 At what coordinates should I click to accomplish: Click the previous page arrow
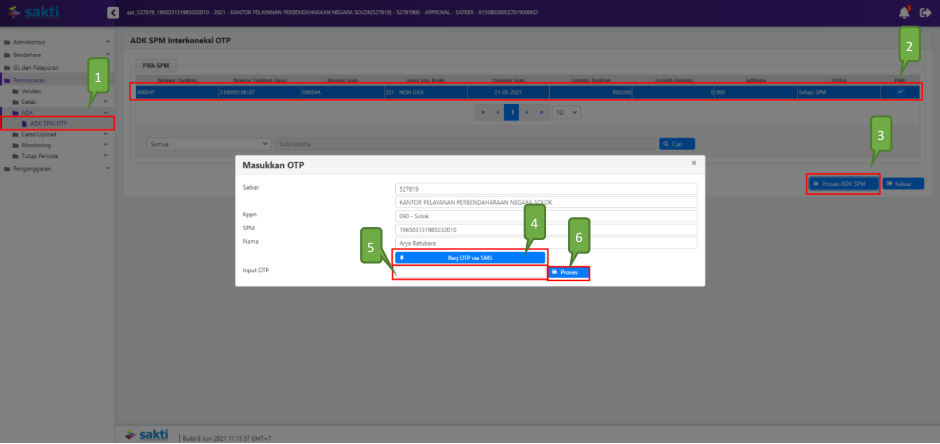(x=497, y=112)
